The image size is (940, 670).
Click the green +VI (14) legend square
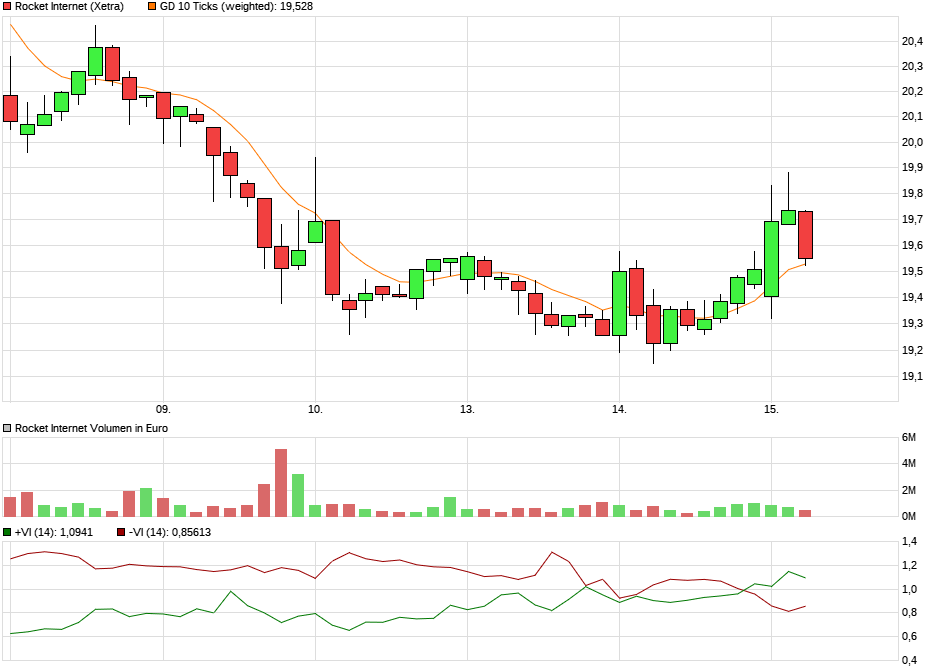(x=8, y=533)
